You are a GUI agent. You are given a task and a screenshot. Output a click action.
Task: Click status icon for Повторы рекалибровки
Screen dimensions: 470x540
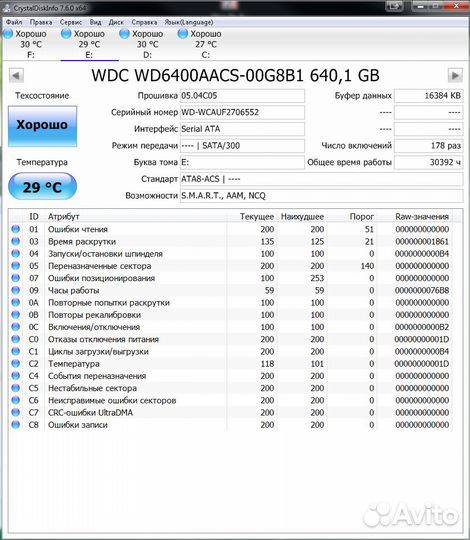tap(15, 314)
